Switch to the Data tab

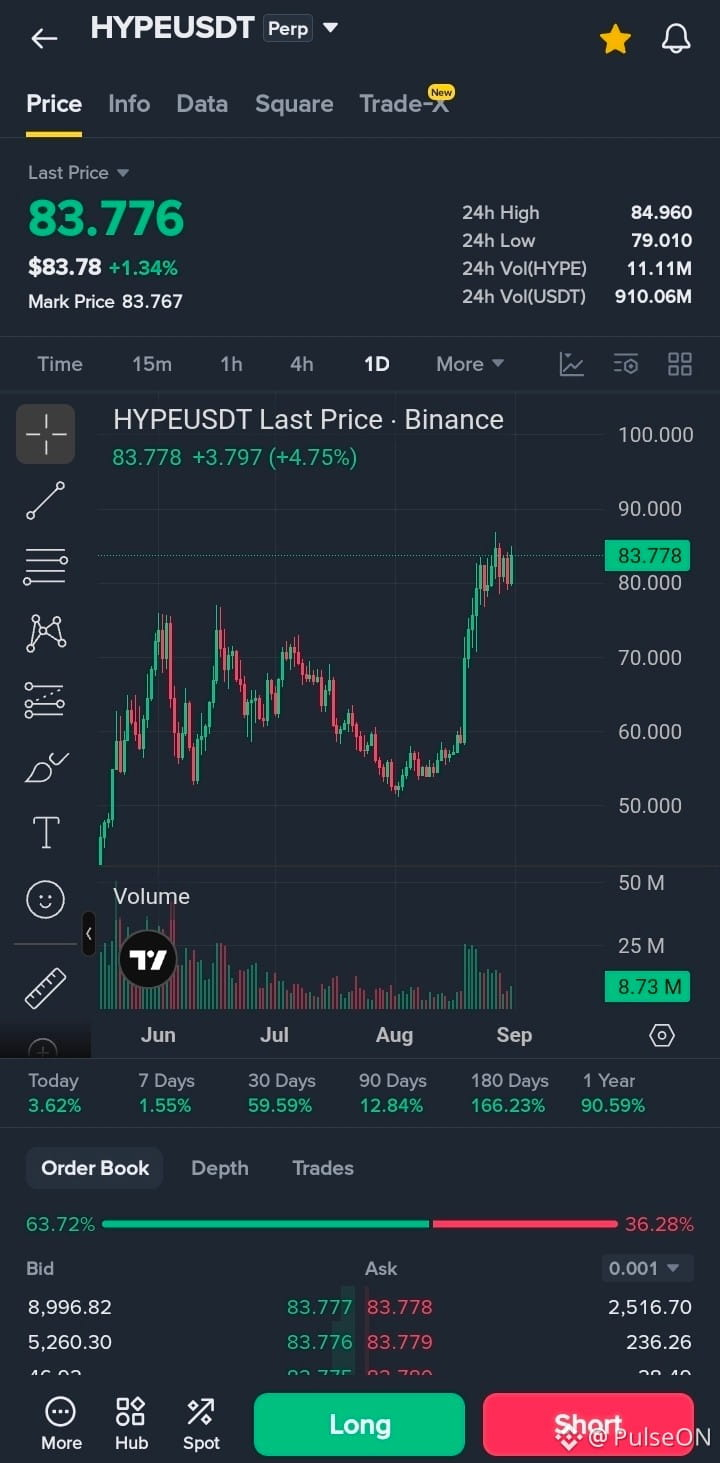(202, 104)
